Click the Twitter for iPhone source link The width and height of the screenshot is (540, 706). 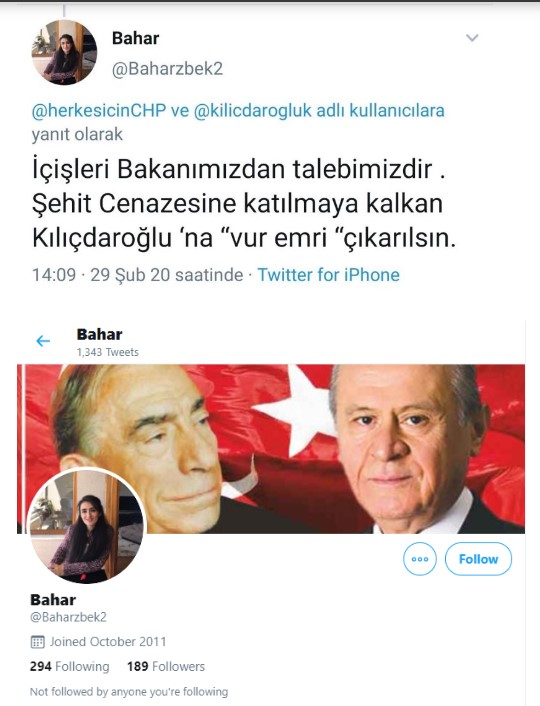coord(328,275)
